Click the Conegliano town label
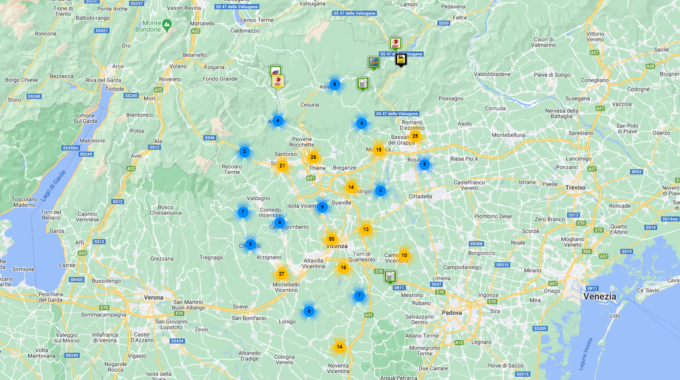Viewport: 680px width, 380px height. pyautogui.click(x=594, y=80)
